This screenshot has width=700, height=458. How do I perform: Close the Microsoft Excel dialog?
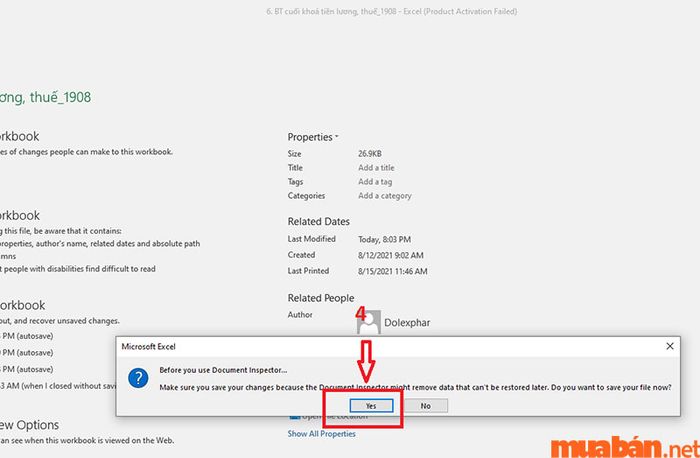(670, 346)
